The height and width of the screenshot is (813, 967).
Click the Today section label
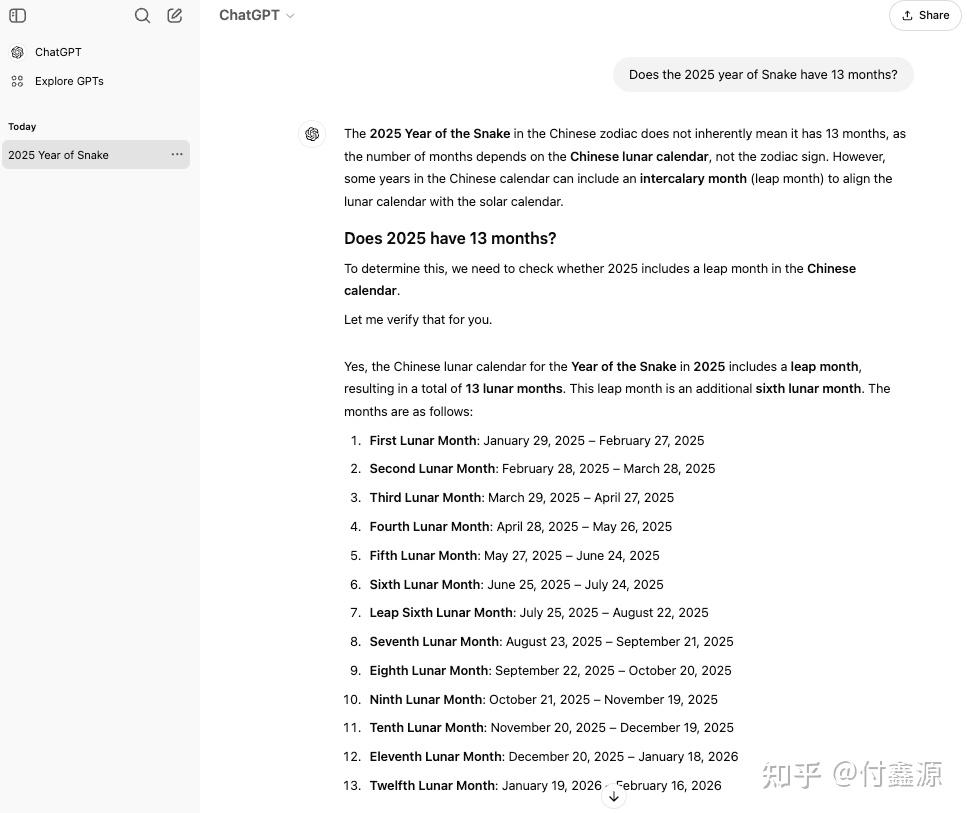point(22,126)
